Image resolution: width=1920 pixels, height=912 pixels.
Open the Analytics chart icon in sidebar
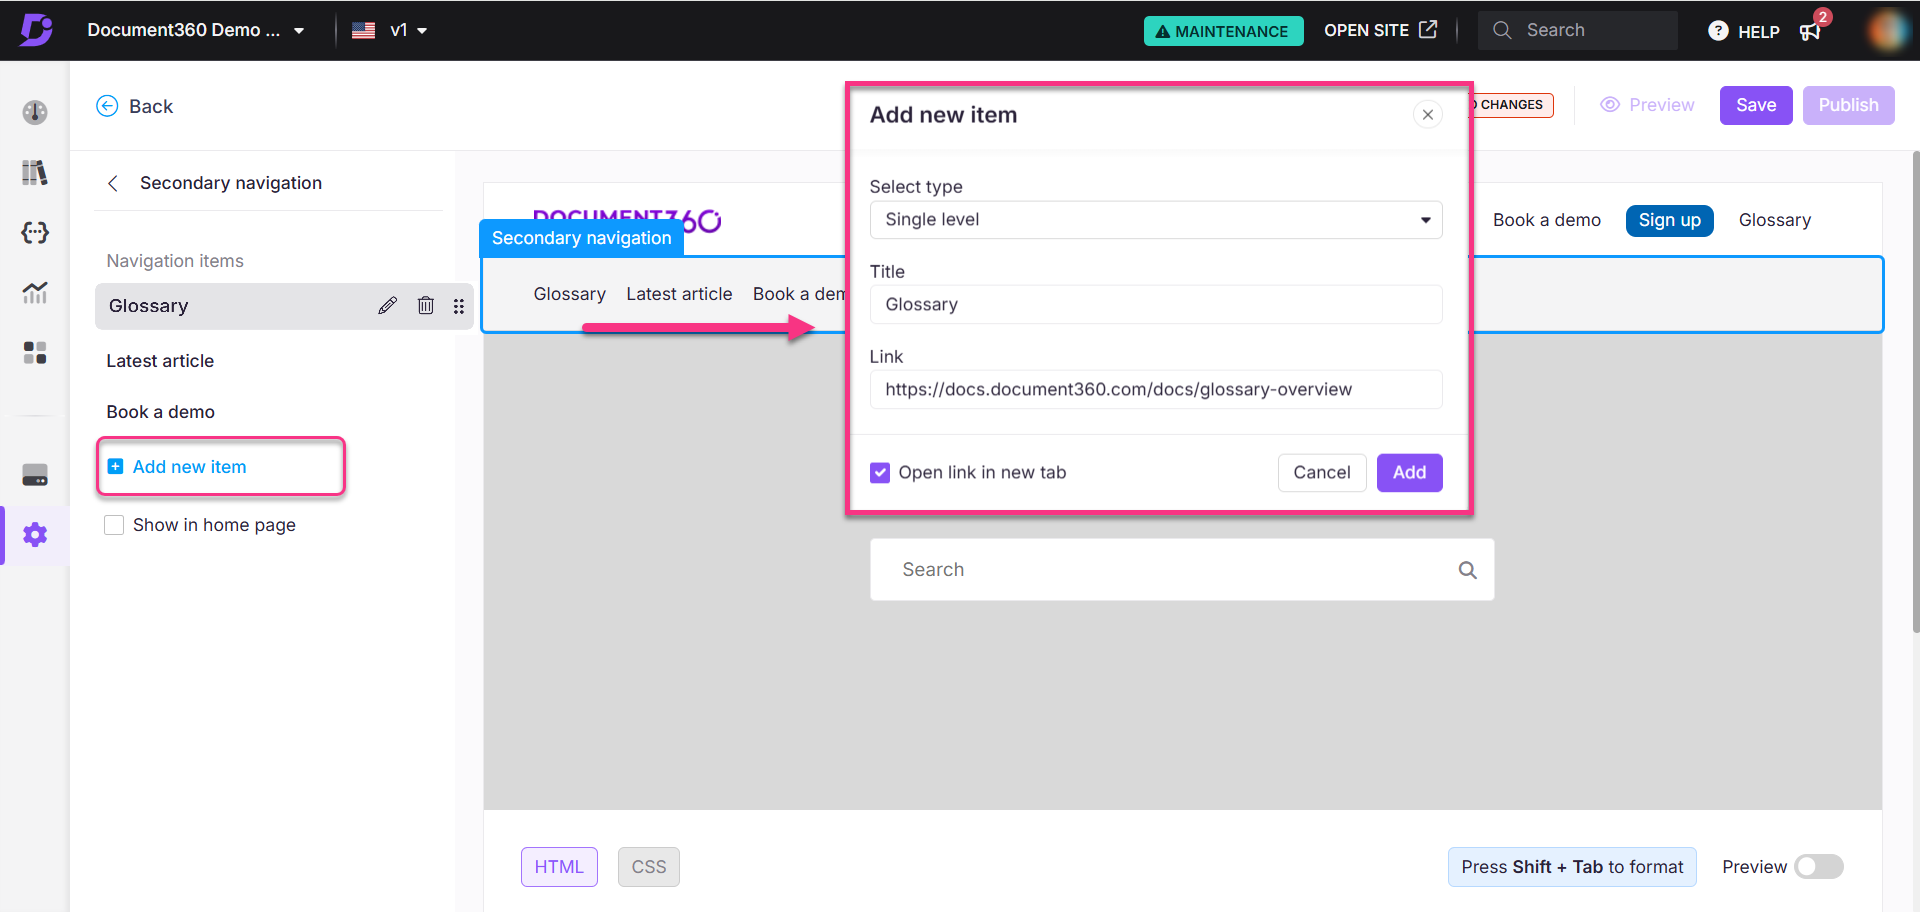tap(35, 292)
